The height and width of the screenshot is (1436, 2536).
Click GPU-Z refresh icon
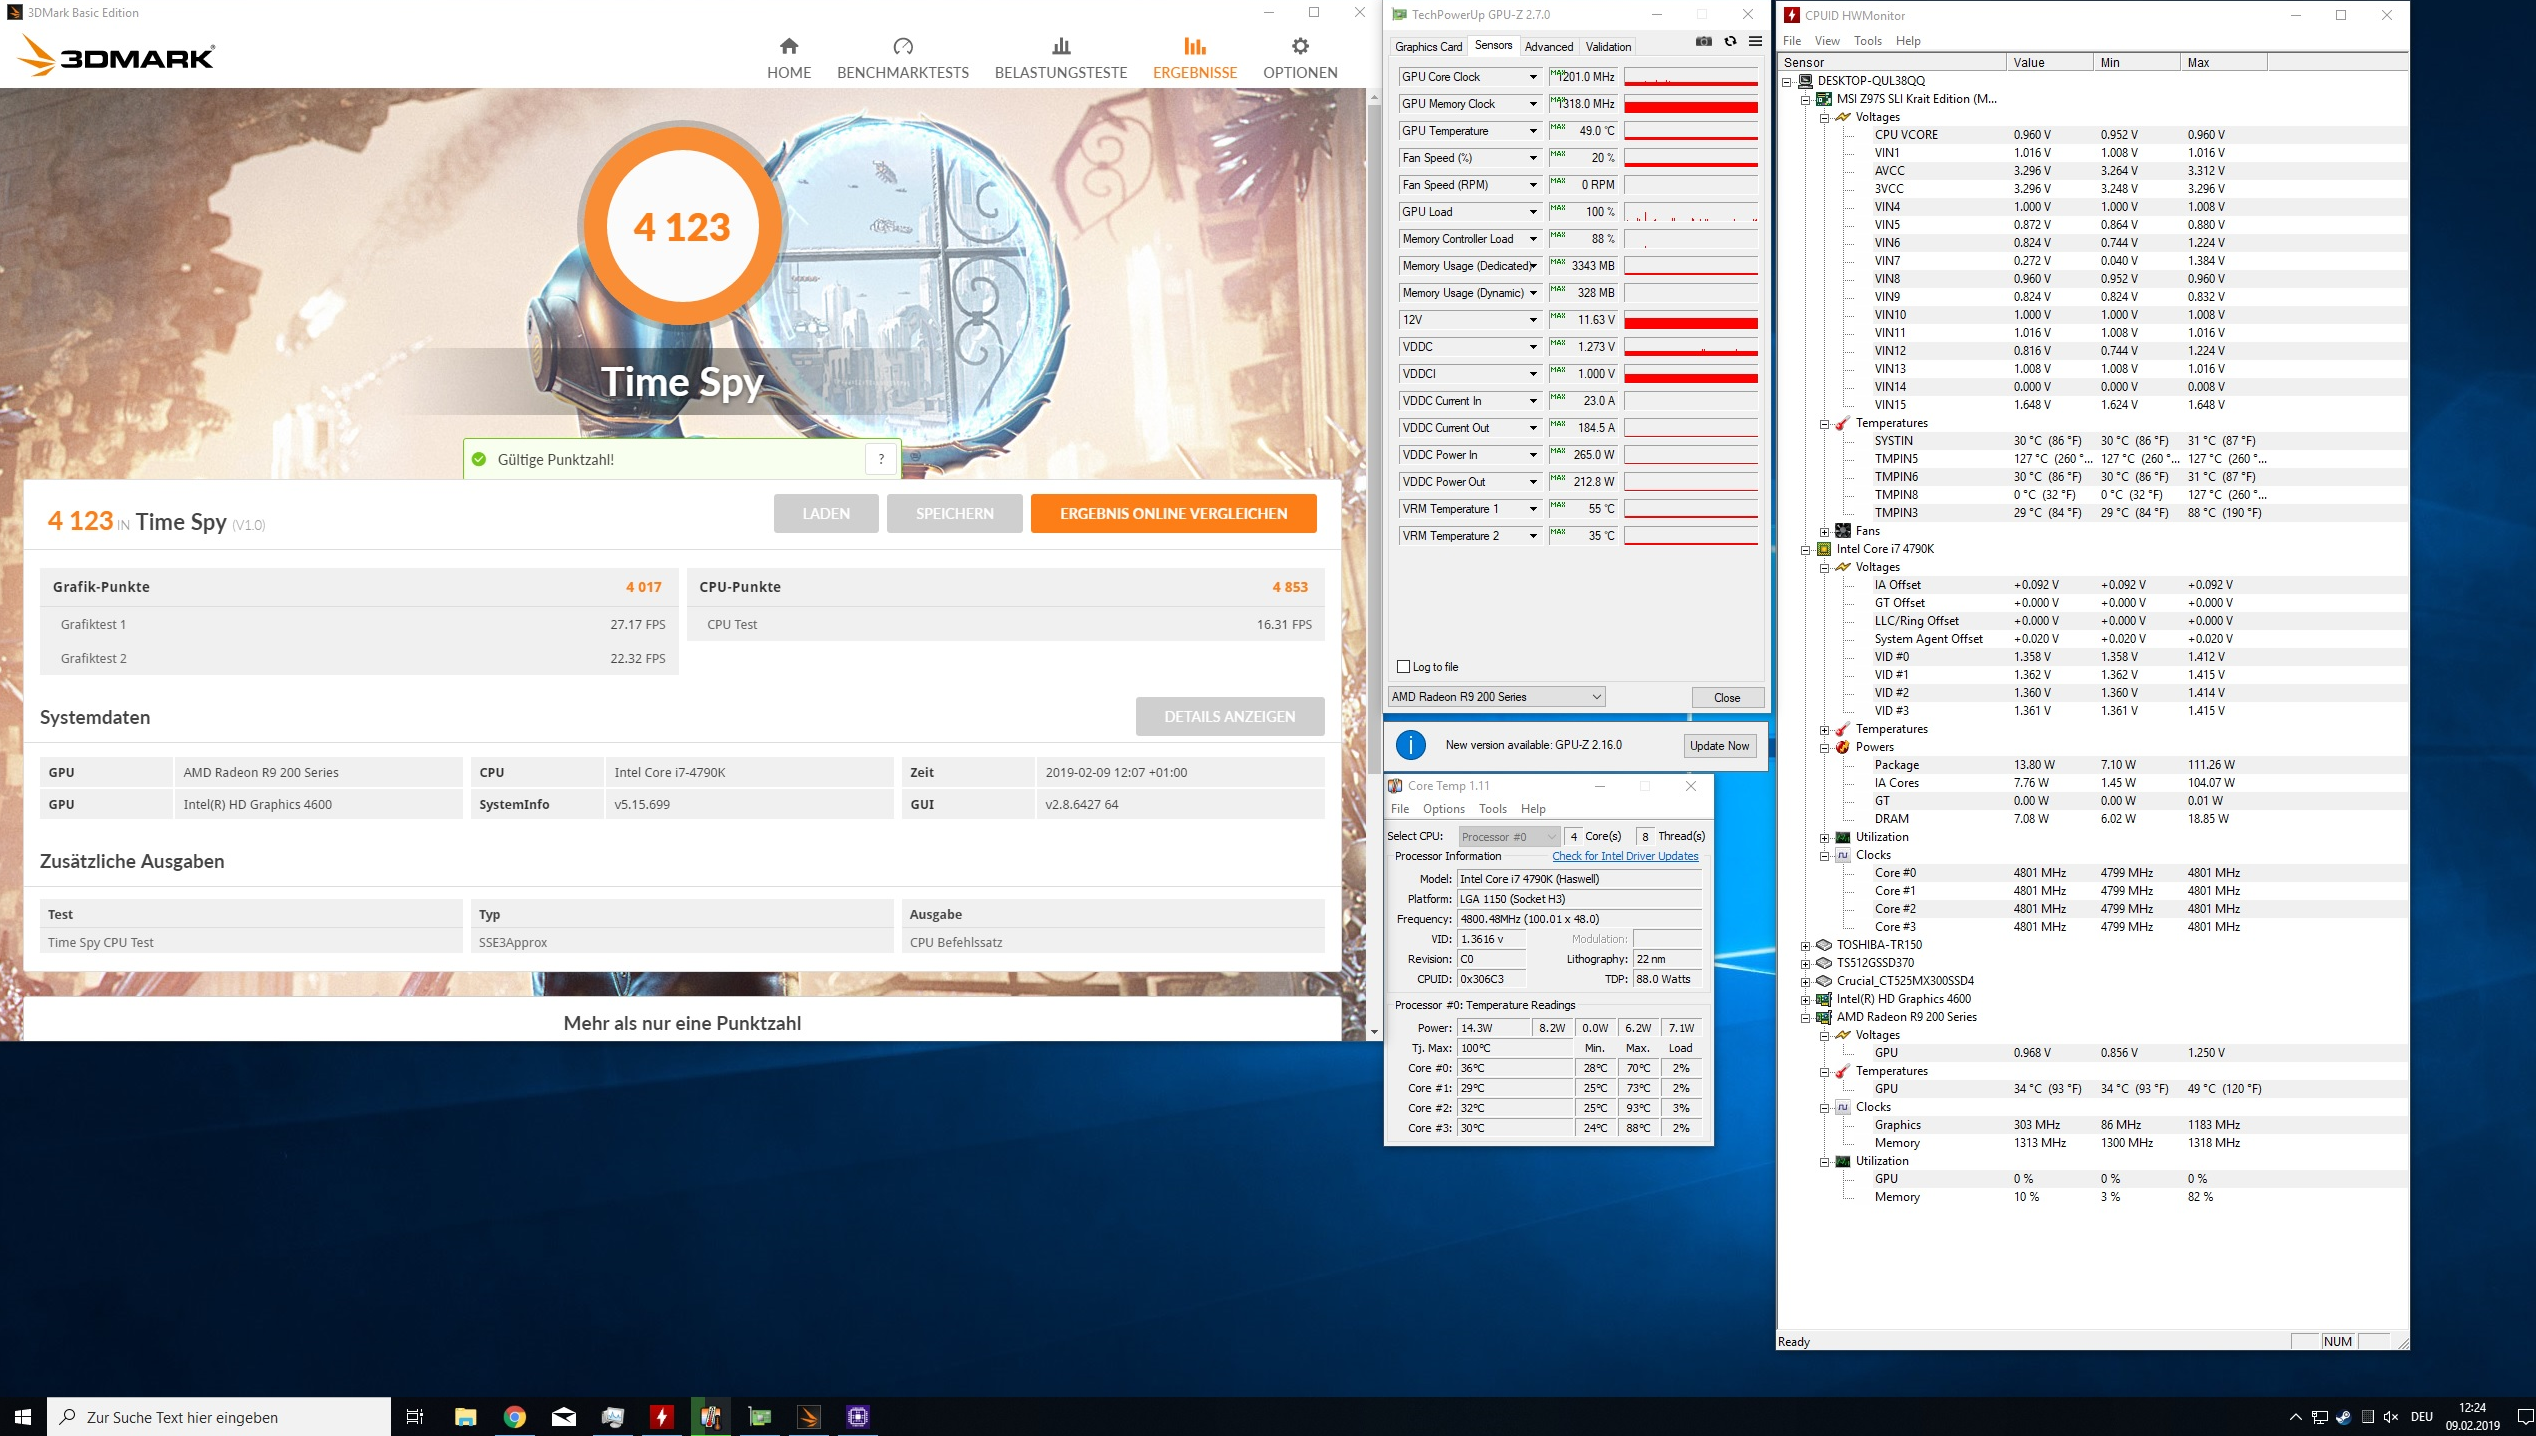pyautogui.click(x=1730, y=42)
